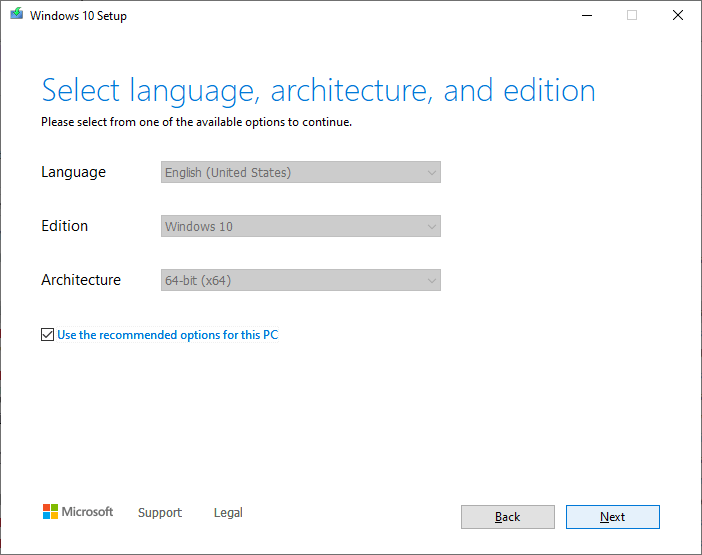Image resolution: width=702 pixels, height=555 pixels.
Task: Click the Edition field label
Action: [x=64, y=226]
